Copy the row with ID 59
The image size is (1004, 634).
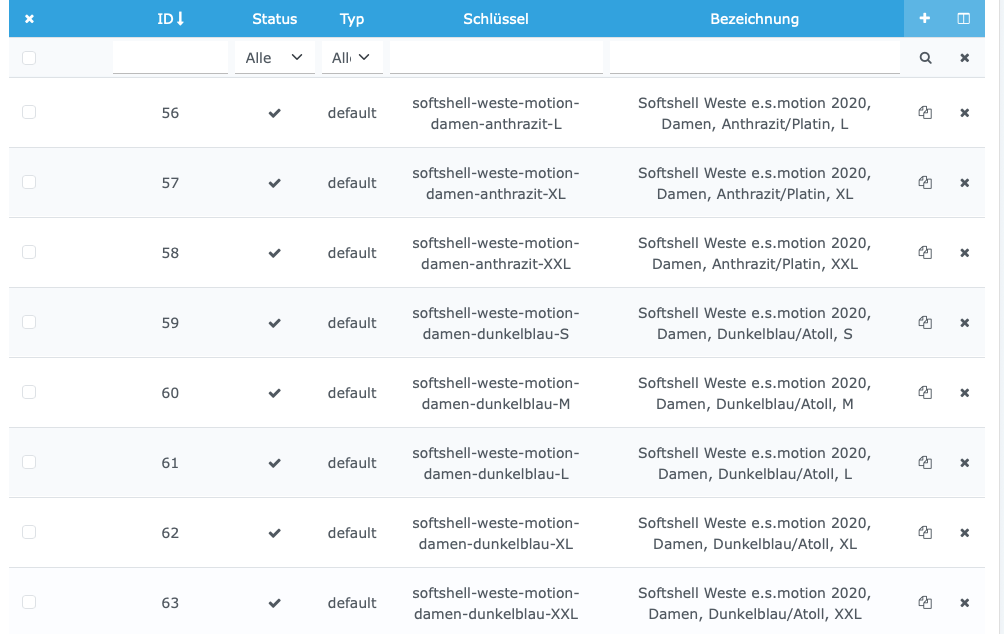[x=925, y=322]
